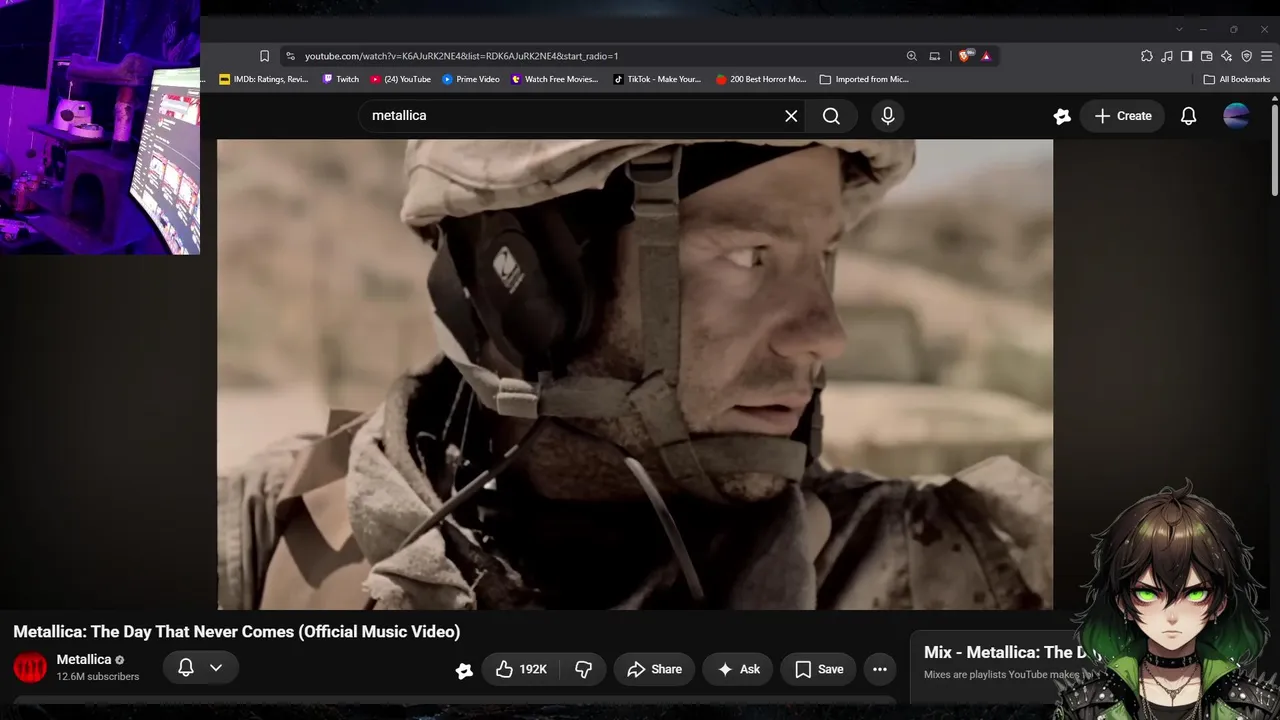Viewport: 1280px width, 720px height.
Task: Click the sparkle icon left of Create
Action: pyautogui.click(x=1062, y=116)
